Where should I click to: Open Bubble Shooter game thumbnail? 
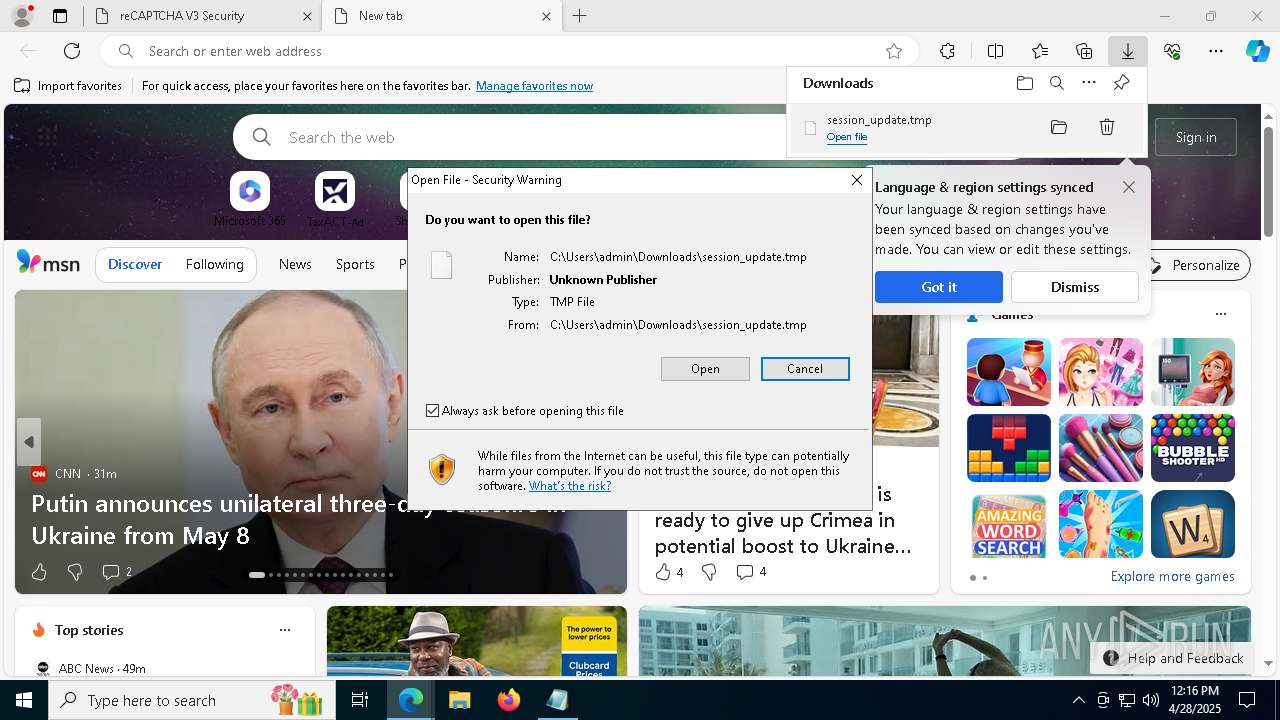(x=1193, y=448)
